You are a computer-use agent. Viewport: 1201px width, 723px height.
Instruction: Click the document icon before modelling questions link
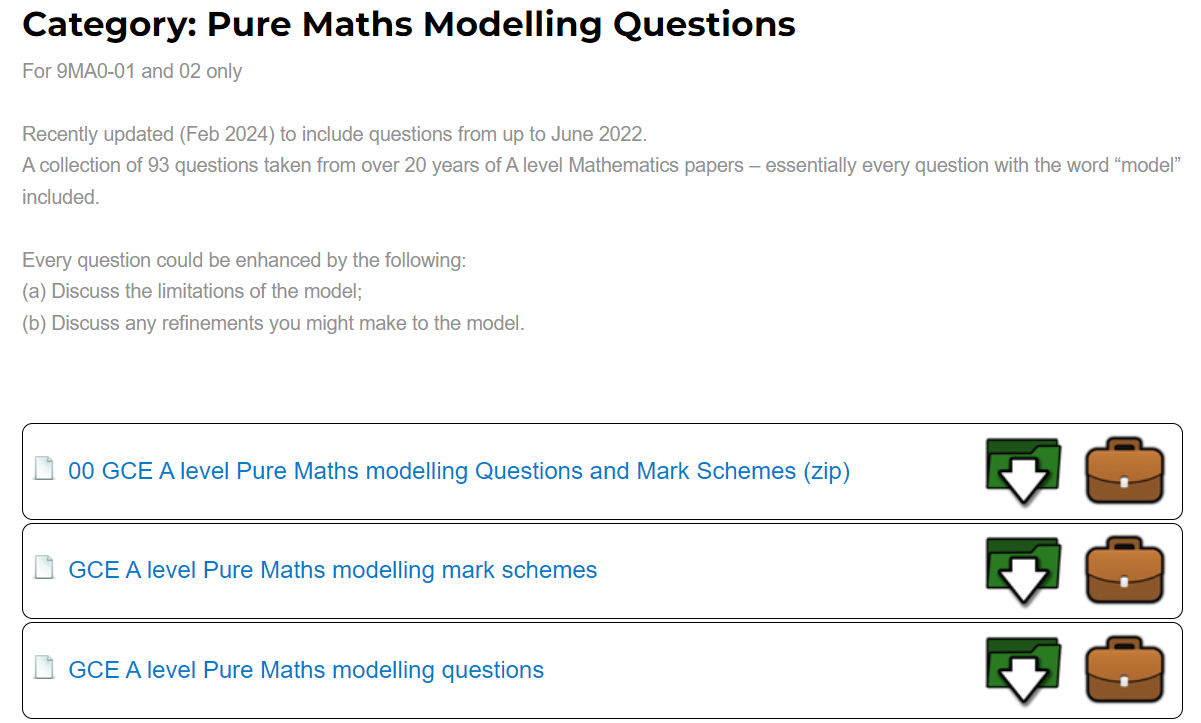click(x=44, y=669)
